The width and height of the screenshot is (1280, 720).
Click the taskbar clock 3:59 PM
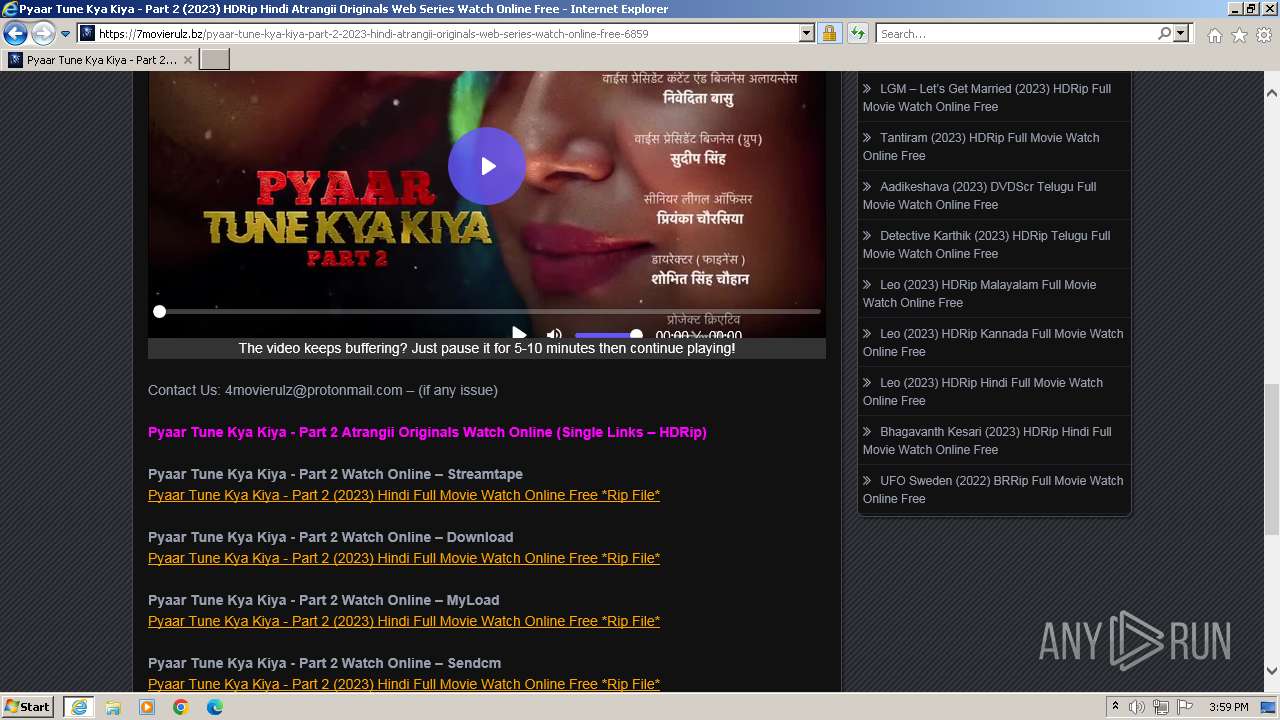coord(1228,707)
